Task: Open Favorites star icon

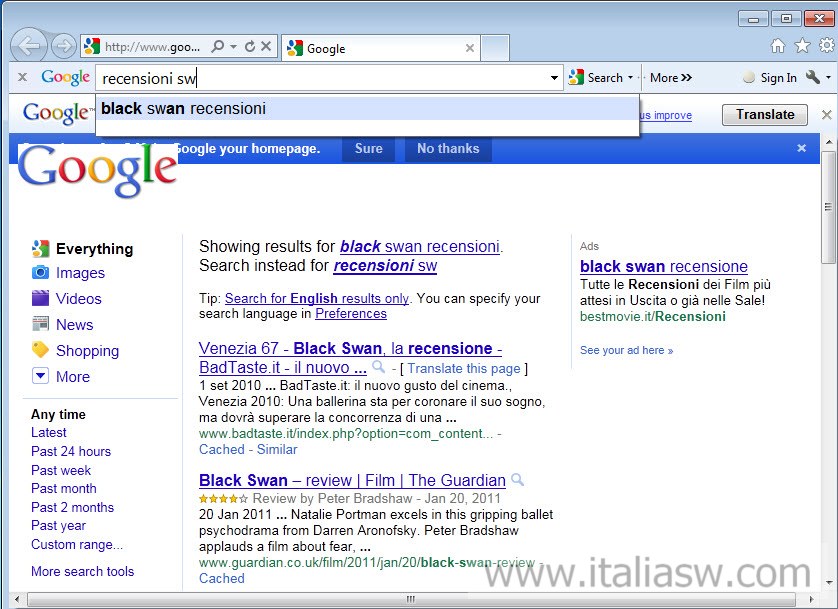Action: [x=802, y=46]
